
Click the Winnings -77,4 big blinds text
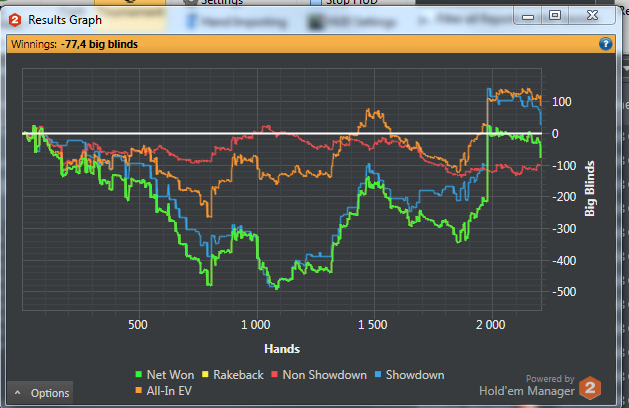[x=74, y=44]
